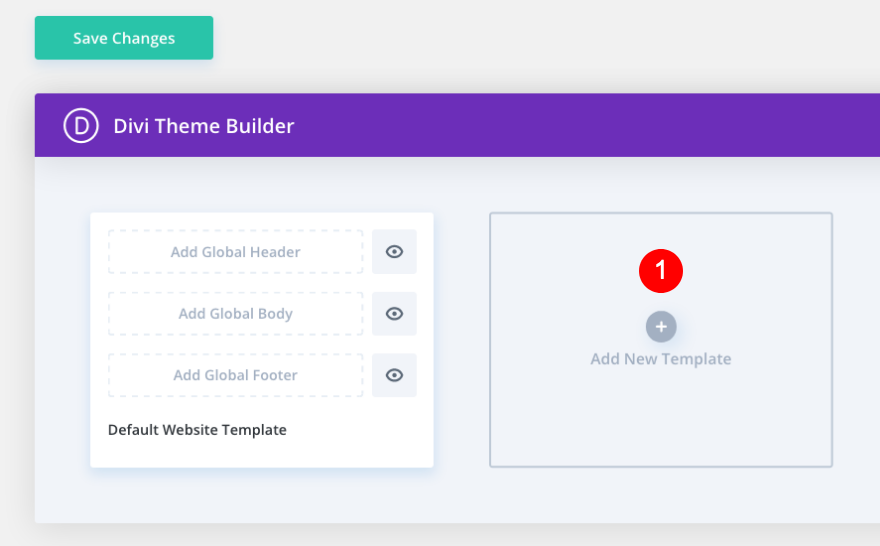The image size is (880, 546).
Task: Toggle the Global Footer eye icon
Action: (x=394, y=375)
